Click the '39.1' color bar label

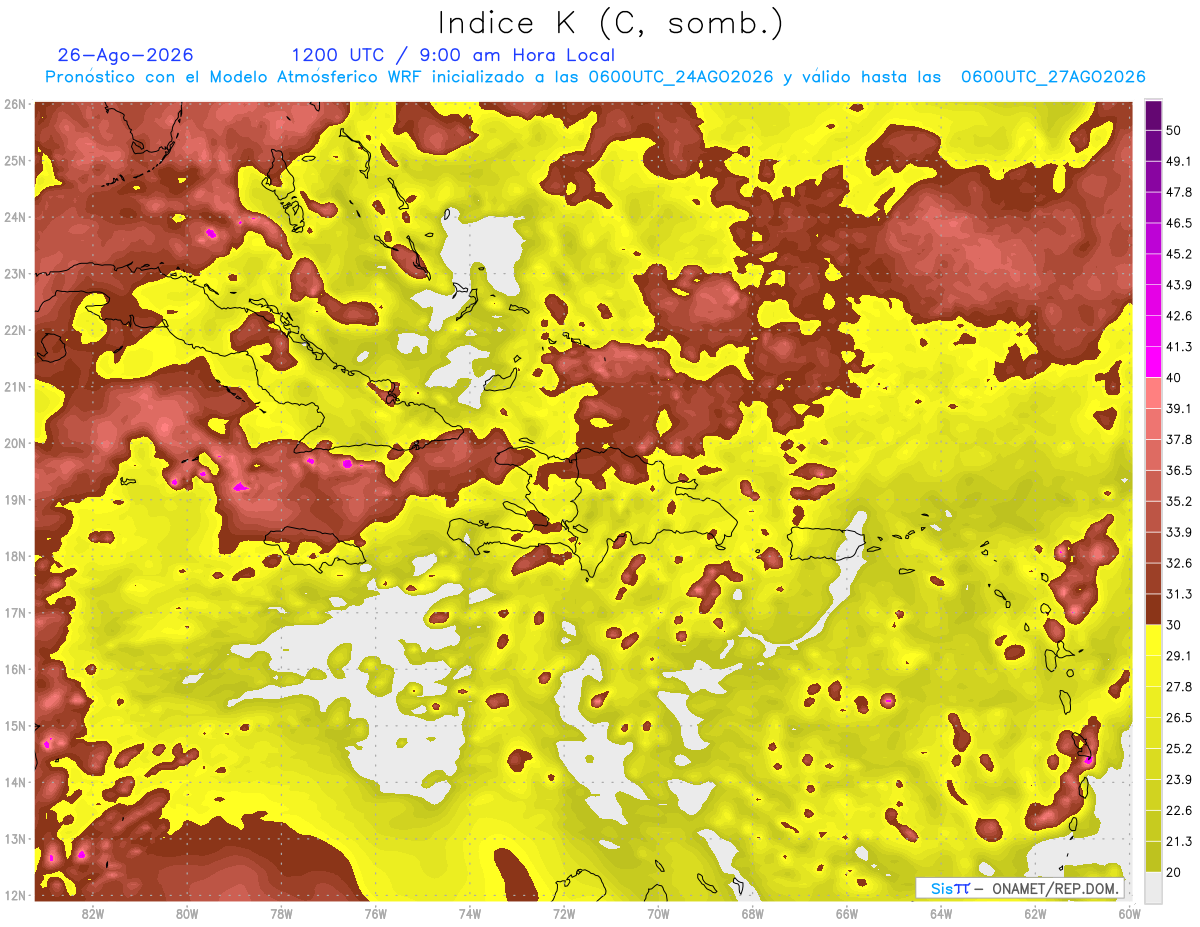[1178, 409]
